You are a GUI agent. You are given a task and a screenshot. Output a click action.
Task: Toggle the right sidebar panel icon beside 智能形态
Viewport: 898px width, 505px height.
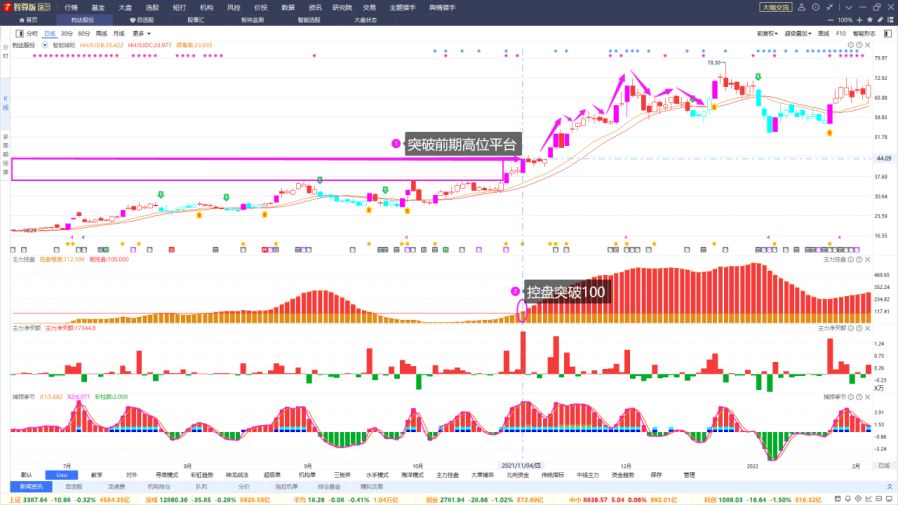pyautogui.click(x=887, y=33)
